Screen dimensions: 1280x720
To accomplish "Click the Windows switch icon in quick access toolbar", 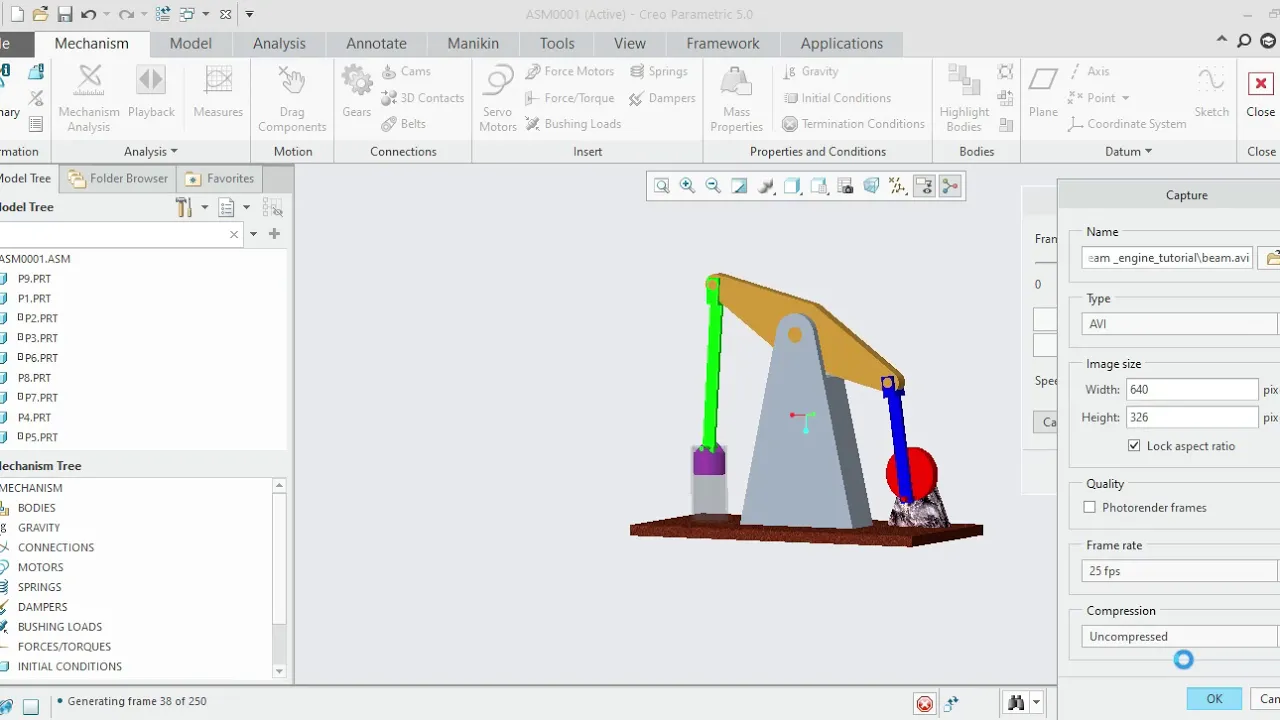I will point(187,14).
